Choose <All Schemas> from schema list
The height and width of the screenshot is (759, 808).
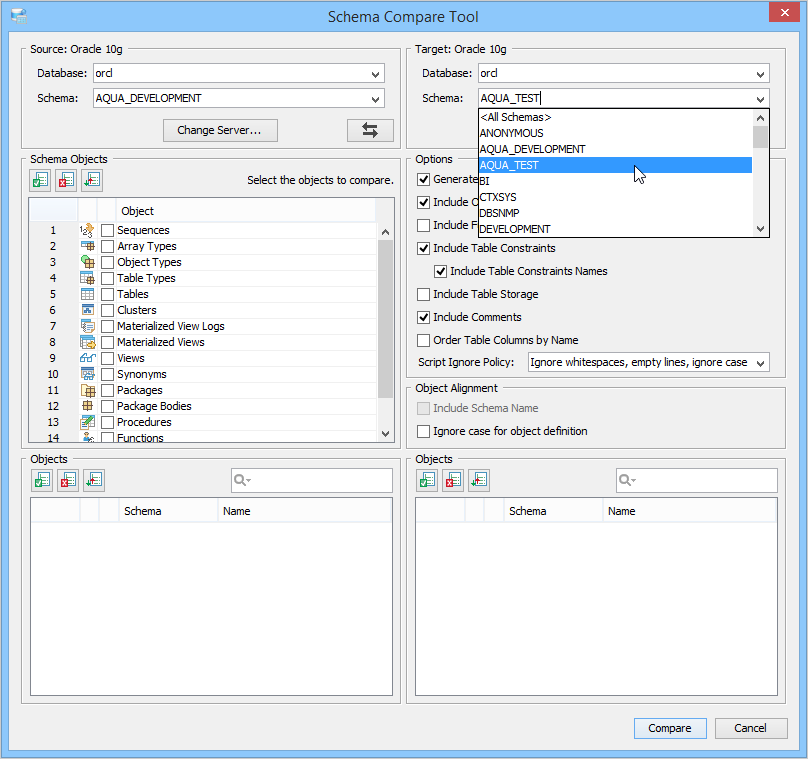615,117
